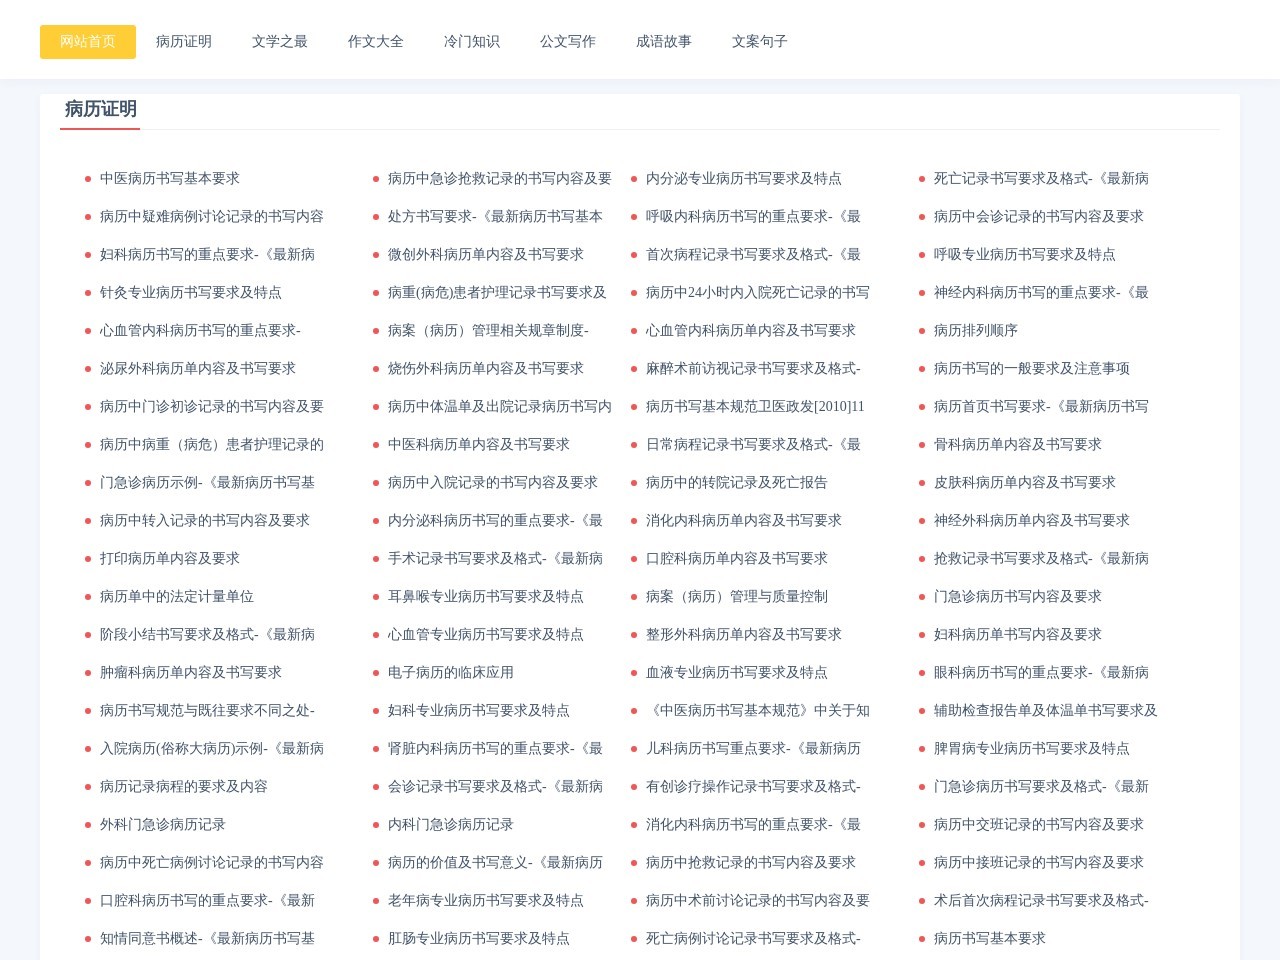Viewport: 1280px width, 960px height.
Task: Click 病历中疑难病例讨论记录的书写内容
Action: point(212,217)
